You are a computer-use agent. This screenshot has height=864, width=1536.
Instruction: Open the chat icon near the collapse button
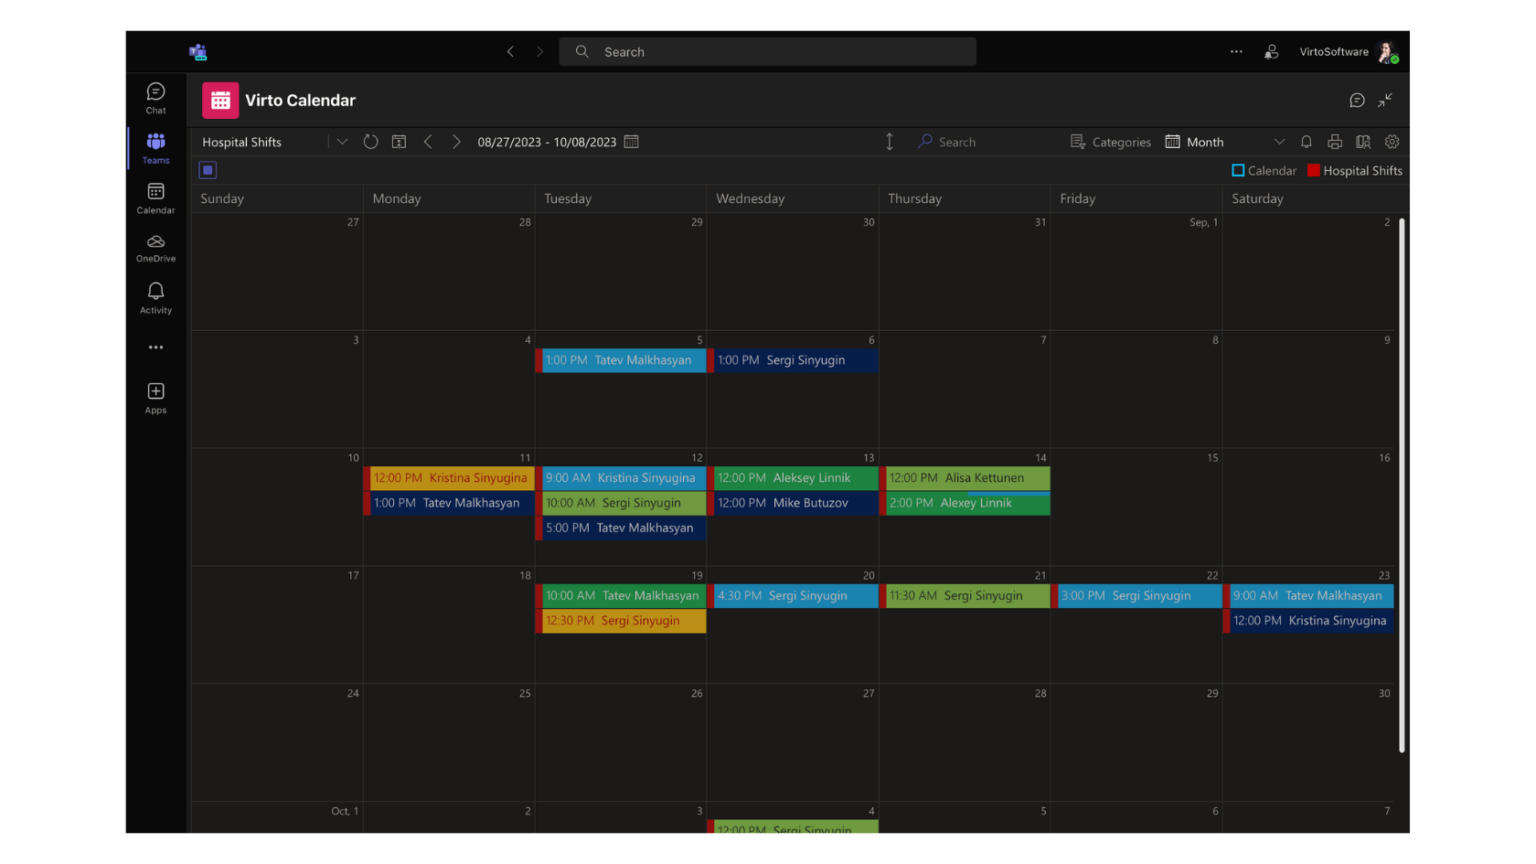tap(1357, 100)
